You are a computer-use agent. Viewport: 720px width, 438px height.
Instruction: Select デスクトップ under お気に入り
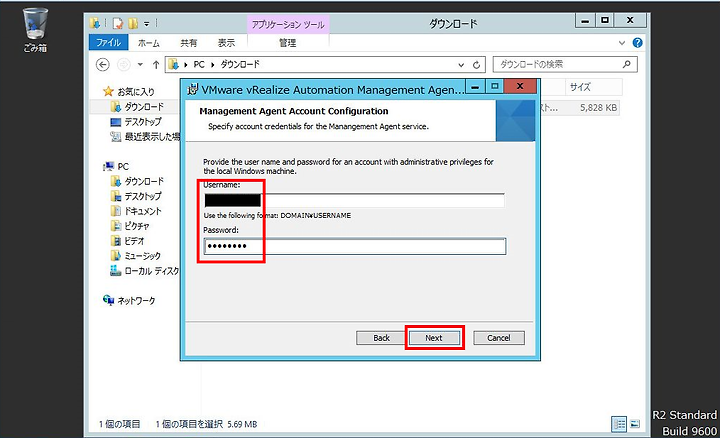[x=143, y=122]
